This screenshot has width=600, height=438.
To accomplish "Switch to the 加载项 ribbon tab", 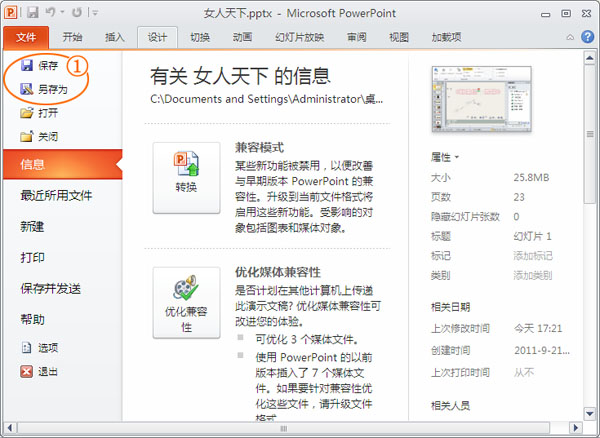I will pyautogui.click(x=446, y=37).
